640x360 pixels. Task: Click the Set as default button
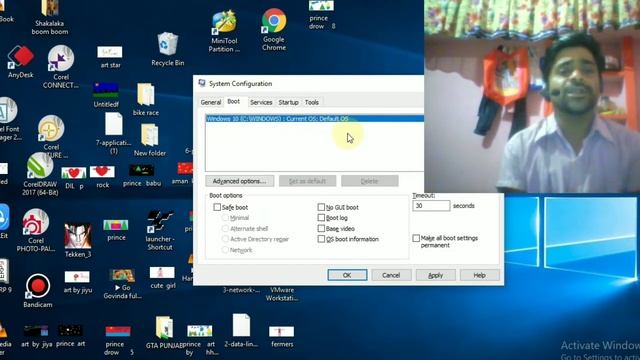click(307, 181)
